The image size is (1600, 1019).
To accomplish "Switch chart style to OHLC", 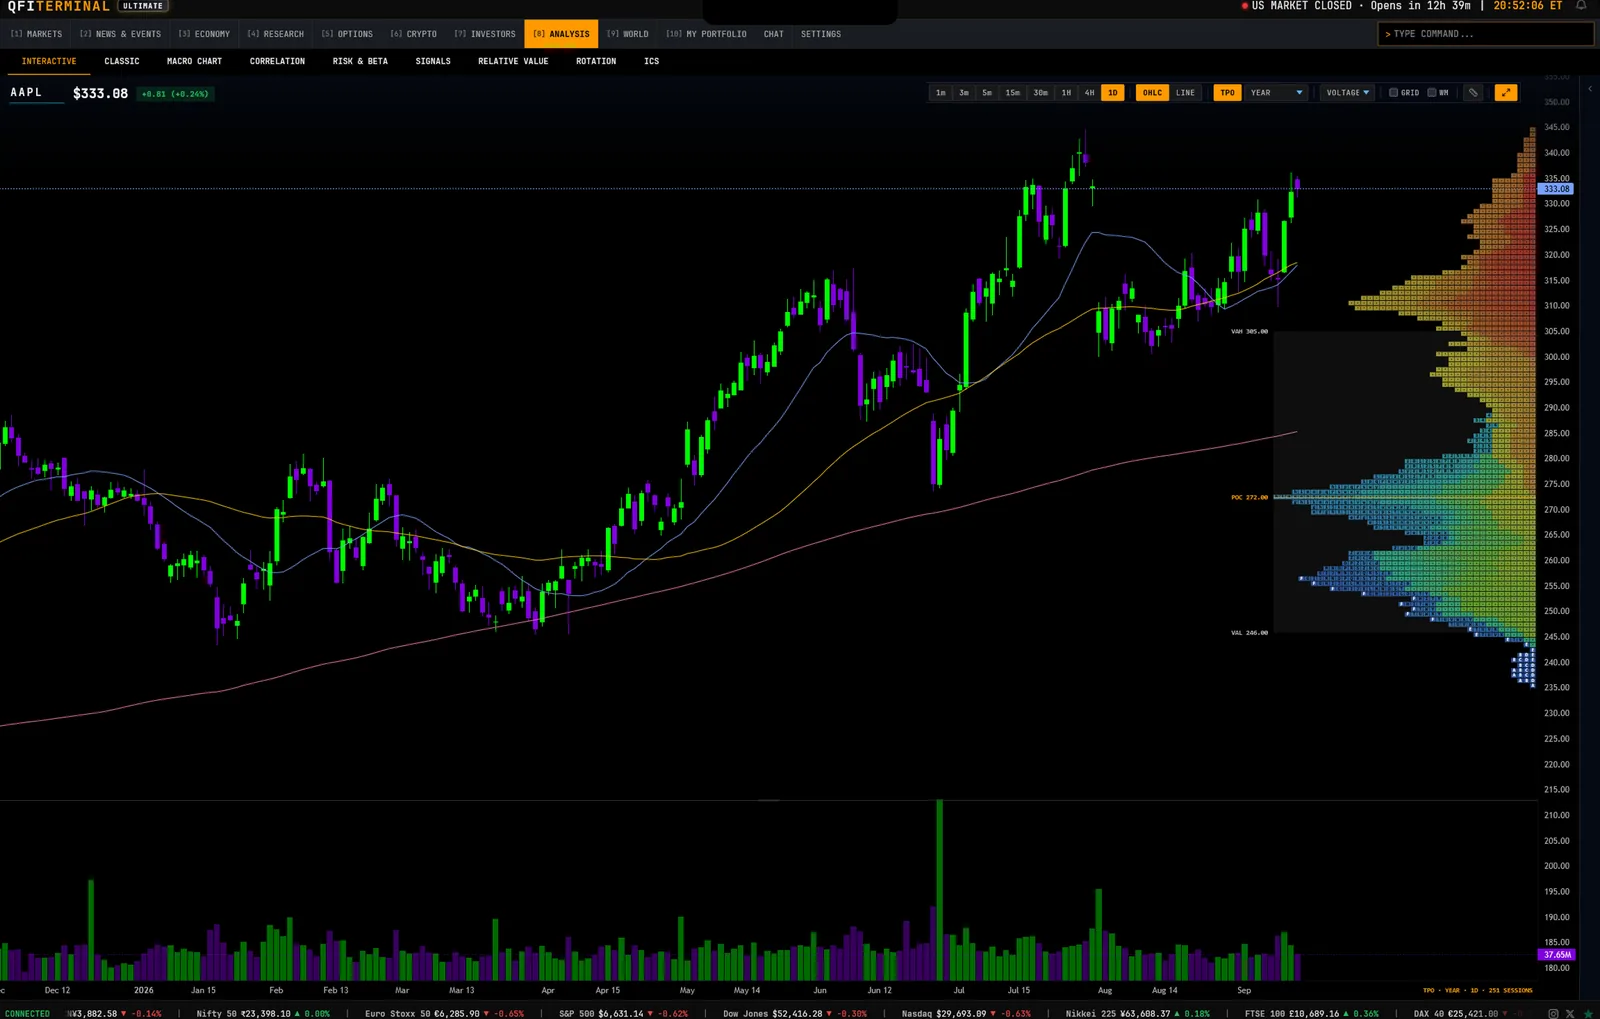I will (x=1152, y=93).
